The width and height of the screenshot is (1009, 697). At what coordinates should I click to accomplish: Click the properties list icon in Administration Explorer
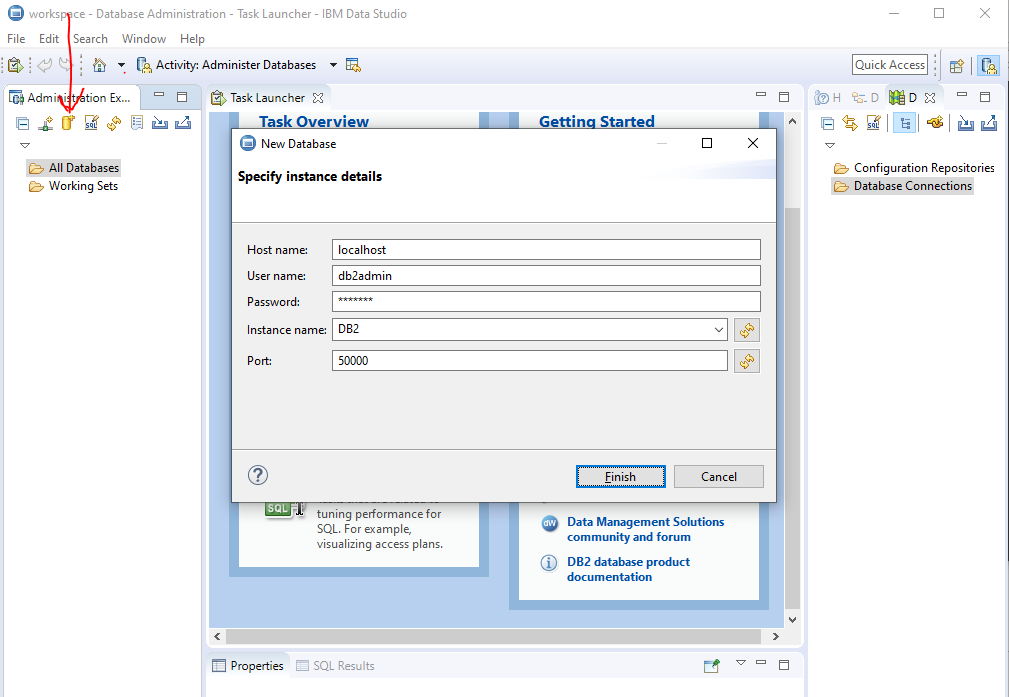(x=136, y=122)
